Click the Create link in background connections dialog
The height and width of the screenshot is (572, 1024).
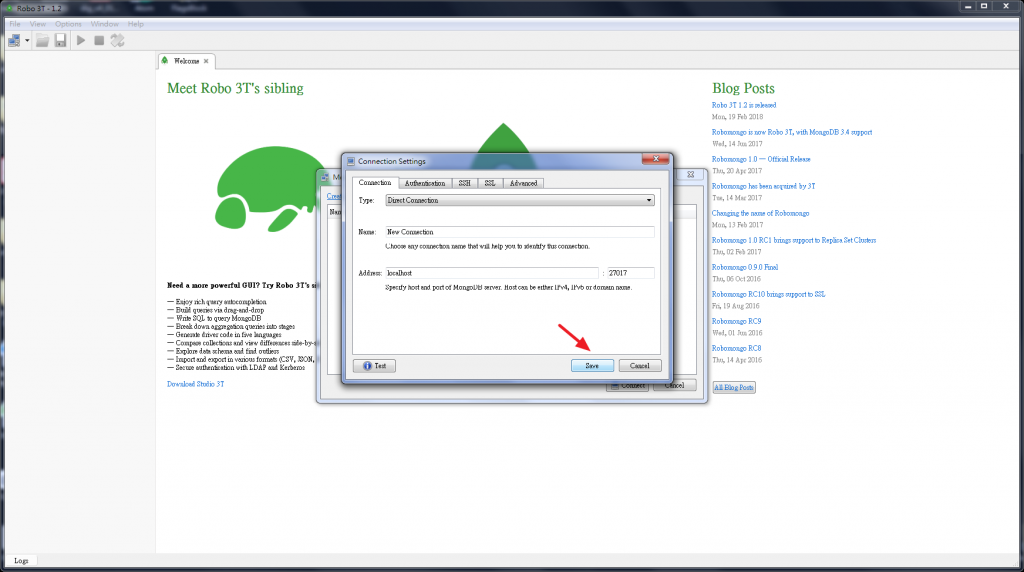tap(334, 196)
